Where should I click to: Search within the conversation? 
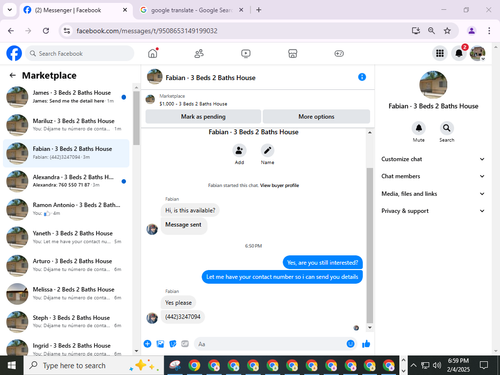coord(447,128)
